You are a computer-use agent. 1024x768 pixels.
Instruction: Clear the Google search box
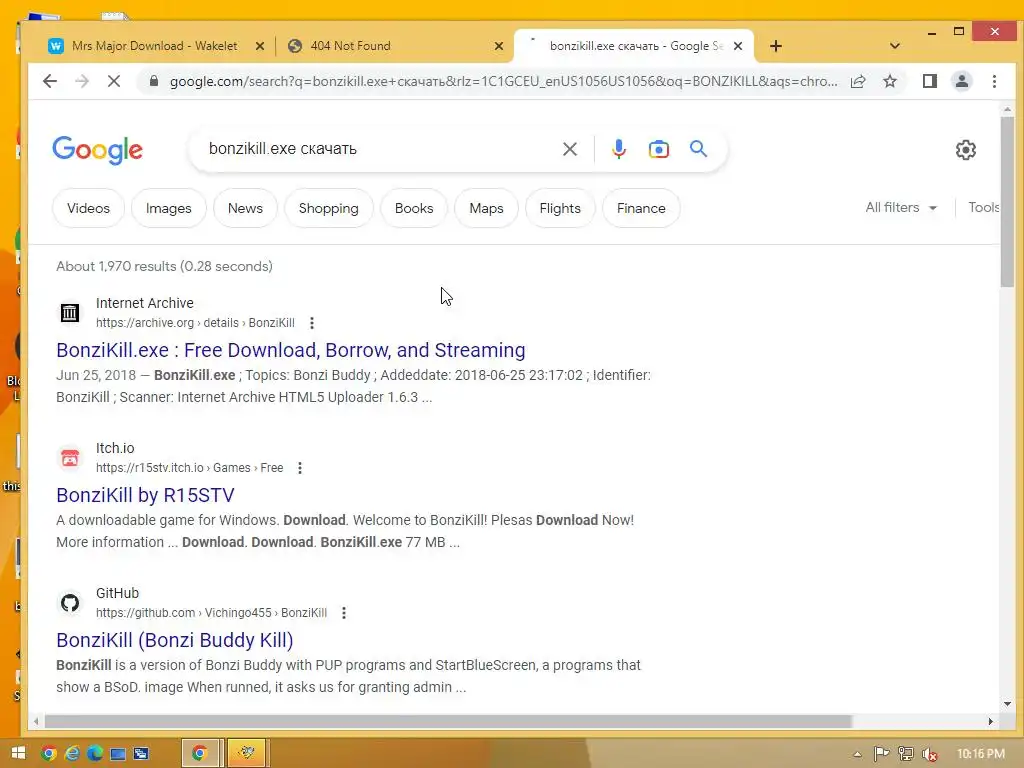(569, 149)
